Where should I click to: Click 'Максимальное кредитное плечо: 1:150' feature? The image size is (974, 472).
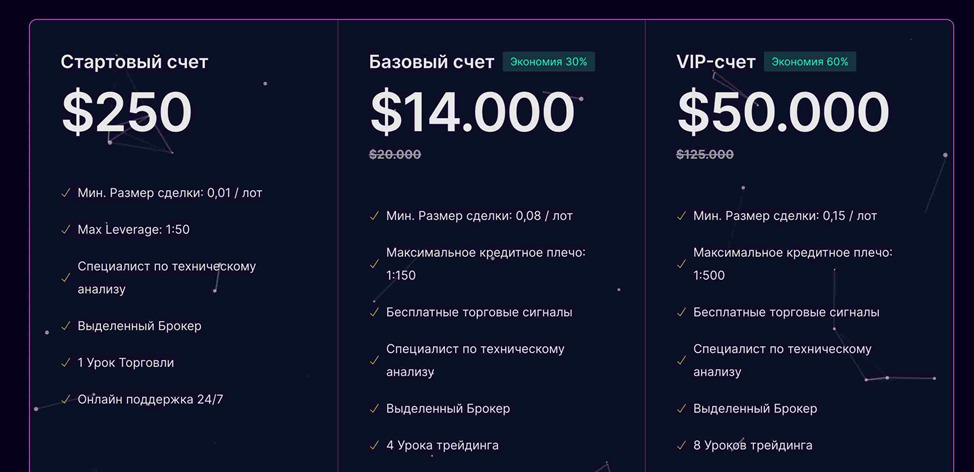[x=486, y=264]
